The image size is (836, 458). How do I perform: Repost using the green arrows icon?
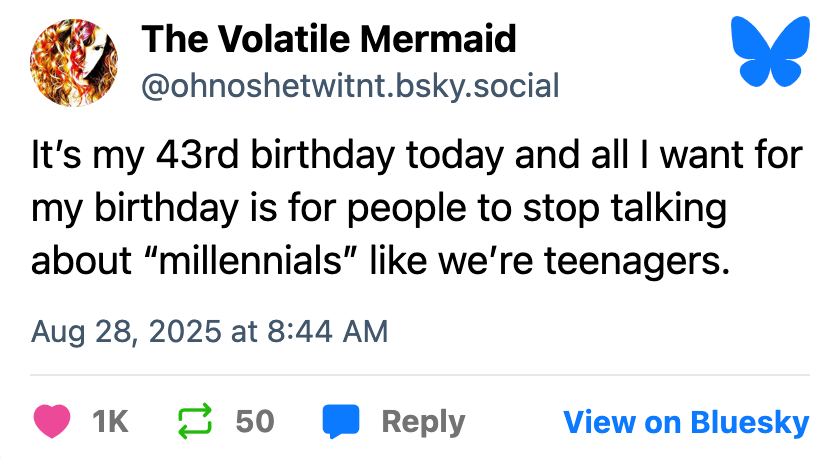(x=197, y=421)
